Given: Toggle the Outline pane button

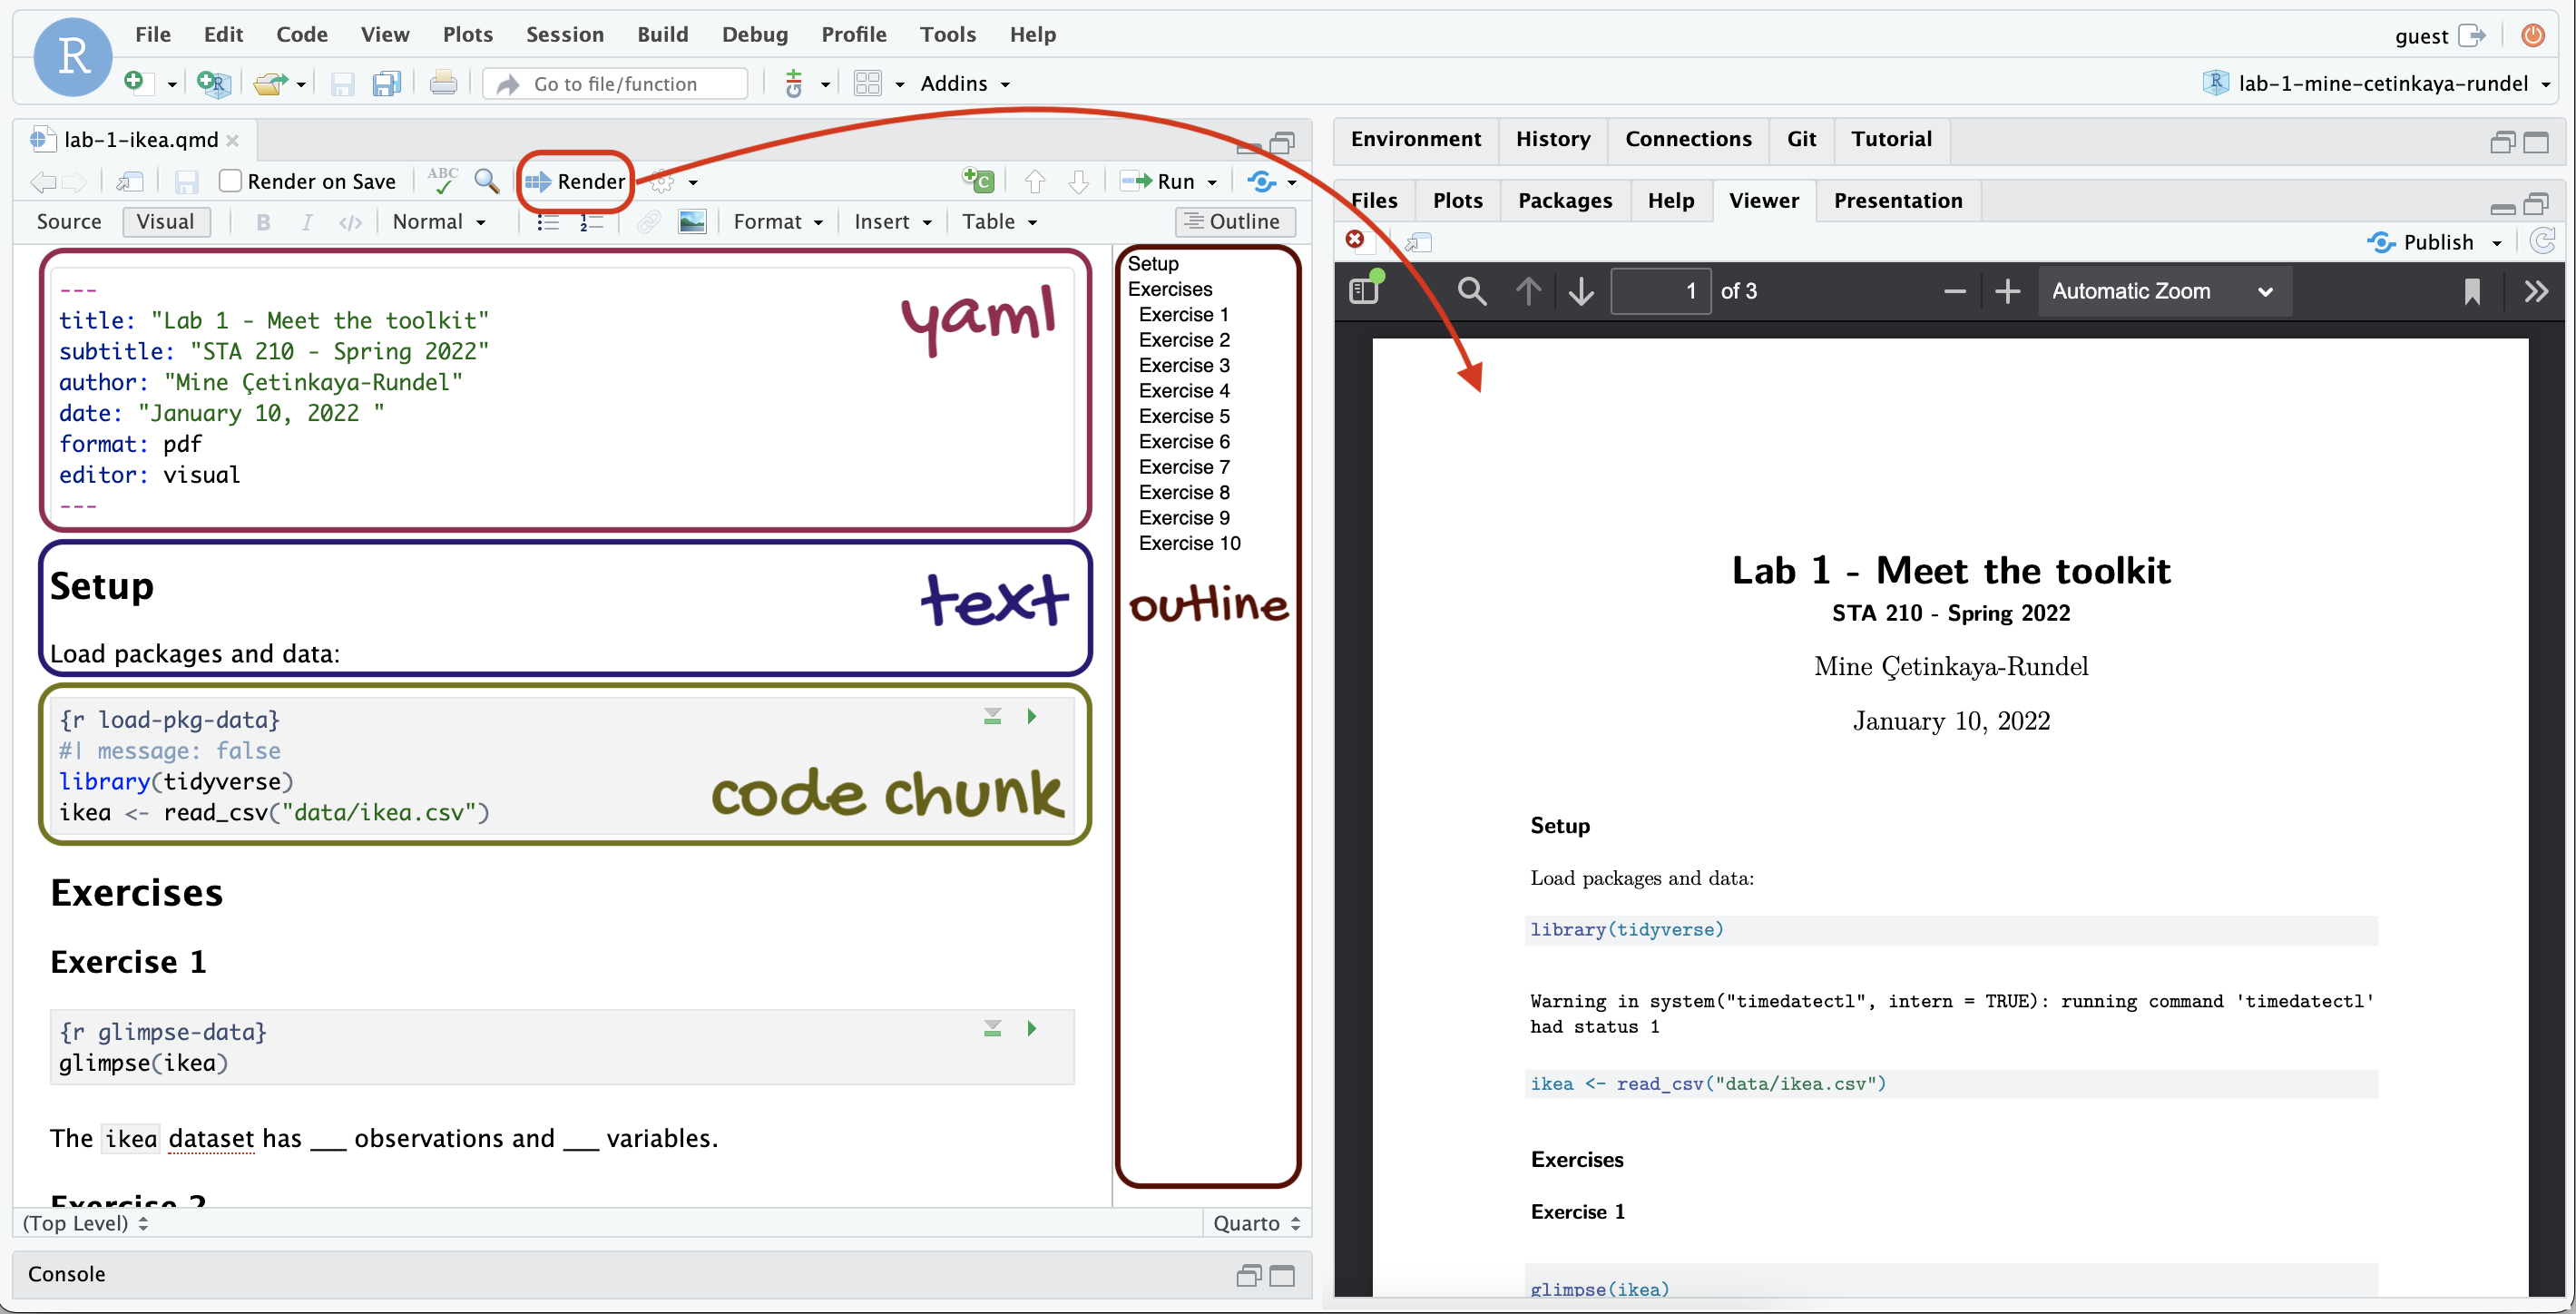Looking at the screenshot, I should [1234, 222].
